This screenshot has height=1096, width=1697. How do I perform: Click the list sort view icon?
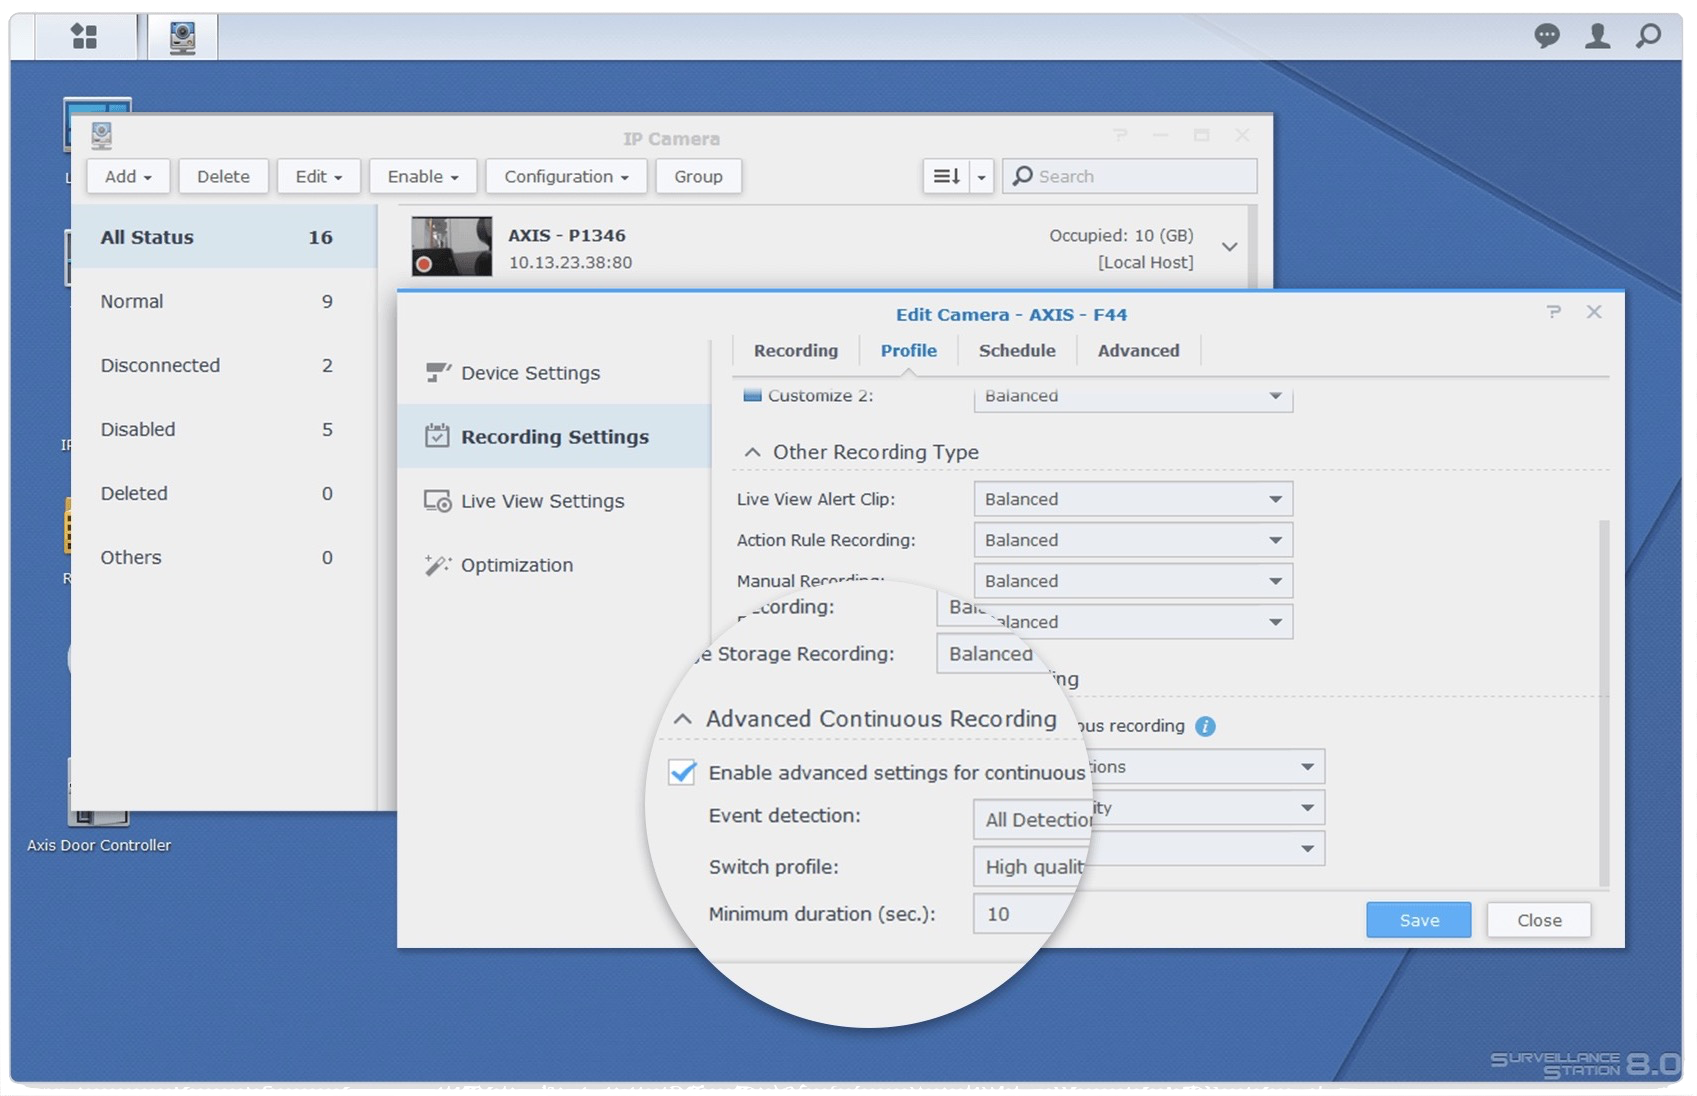pos(946,177)
